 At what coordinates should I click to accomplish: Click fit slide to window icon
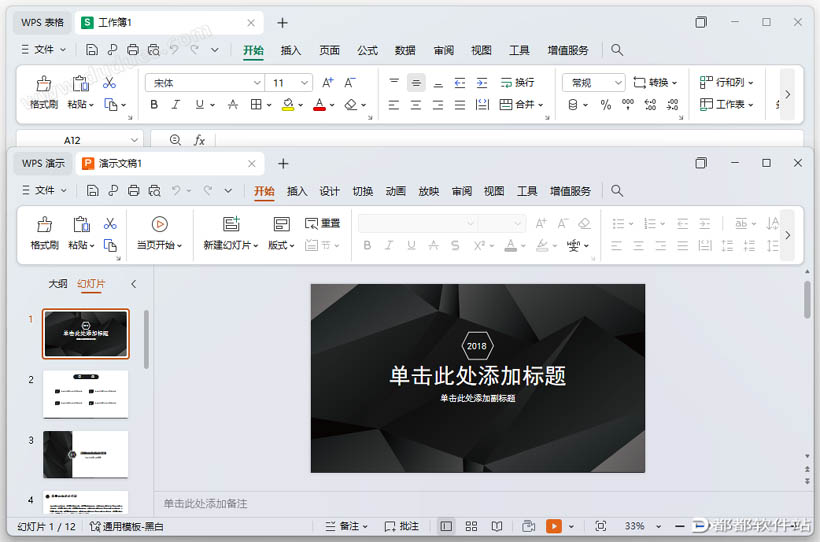(x=601, y=526)
